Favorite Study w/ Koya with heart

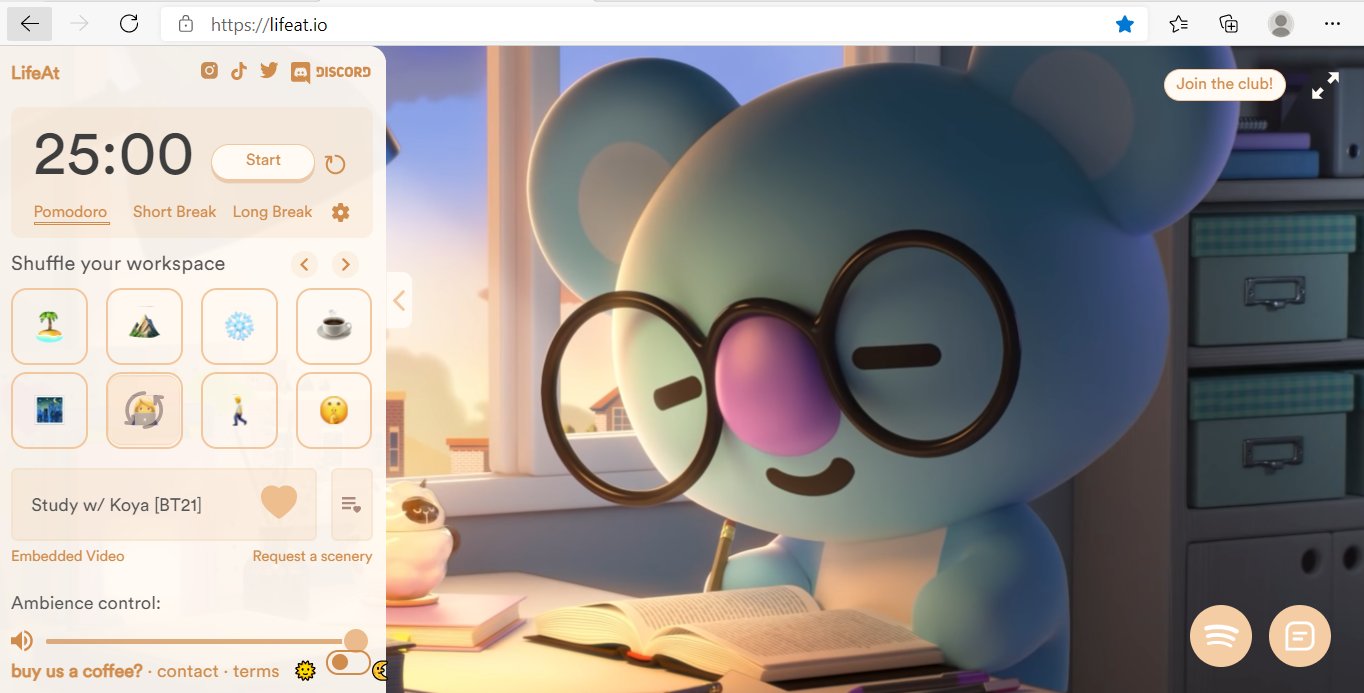pyautogui.click(x=279, y=503)
